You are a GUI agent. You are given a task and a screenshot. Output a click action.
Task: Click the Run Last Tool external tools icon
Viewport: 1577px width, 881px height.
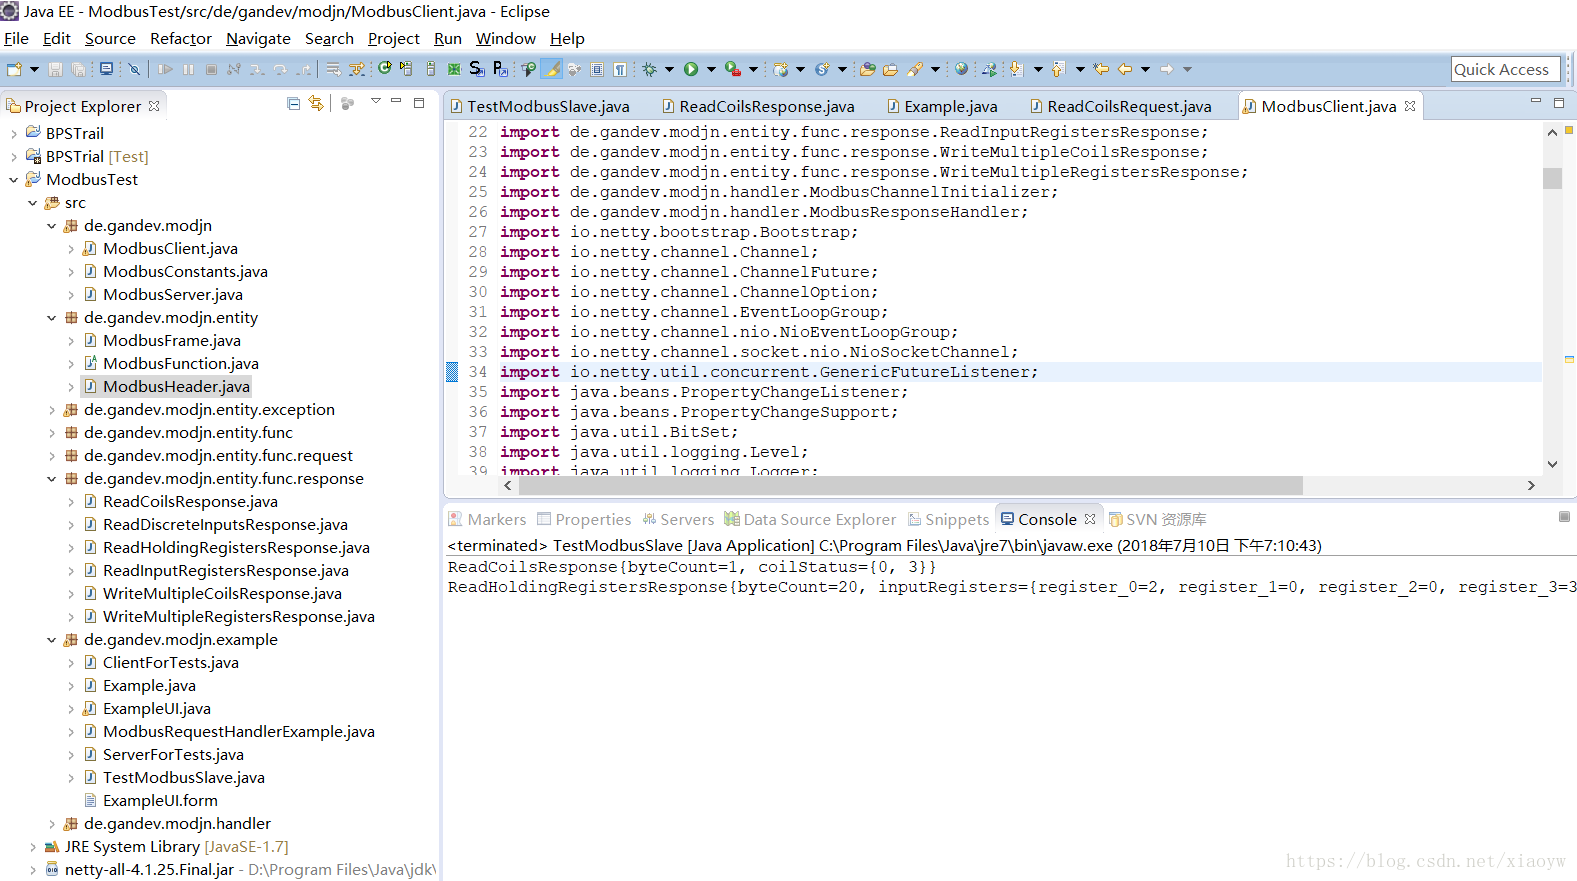tap(733, 69)
